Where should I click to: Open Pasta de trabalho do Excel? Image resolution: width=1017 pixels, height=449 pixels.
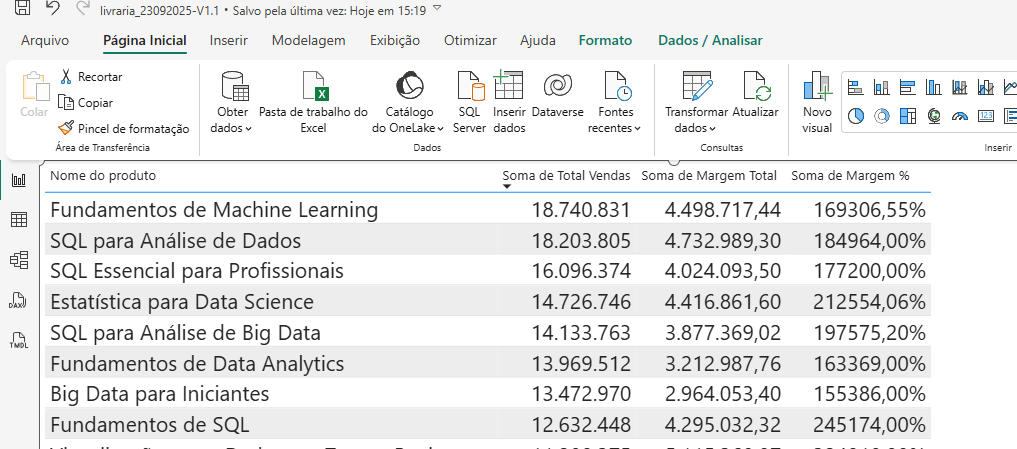coord(313,103)
